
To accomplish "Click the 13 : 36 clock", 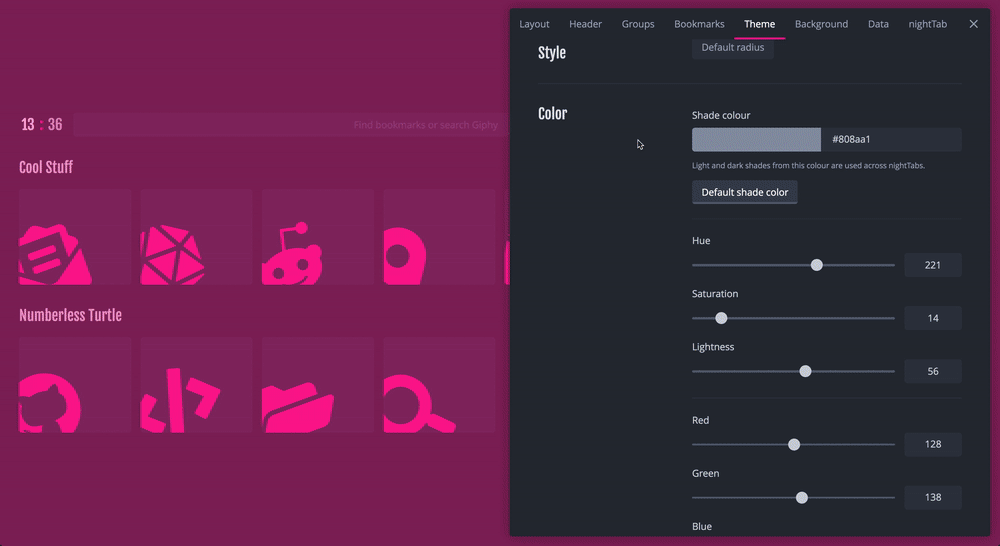I will click(41, 124).
